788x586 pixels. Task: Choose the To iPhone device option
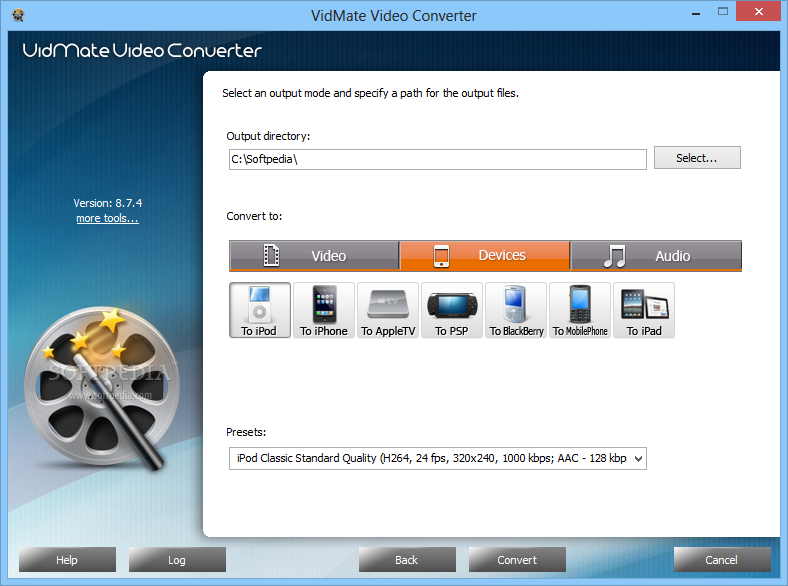tap(324, 310)
